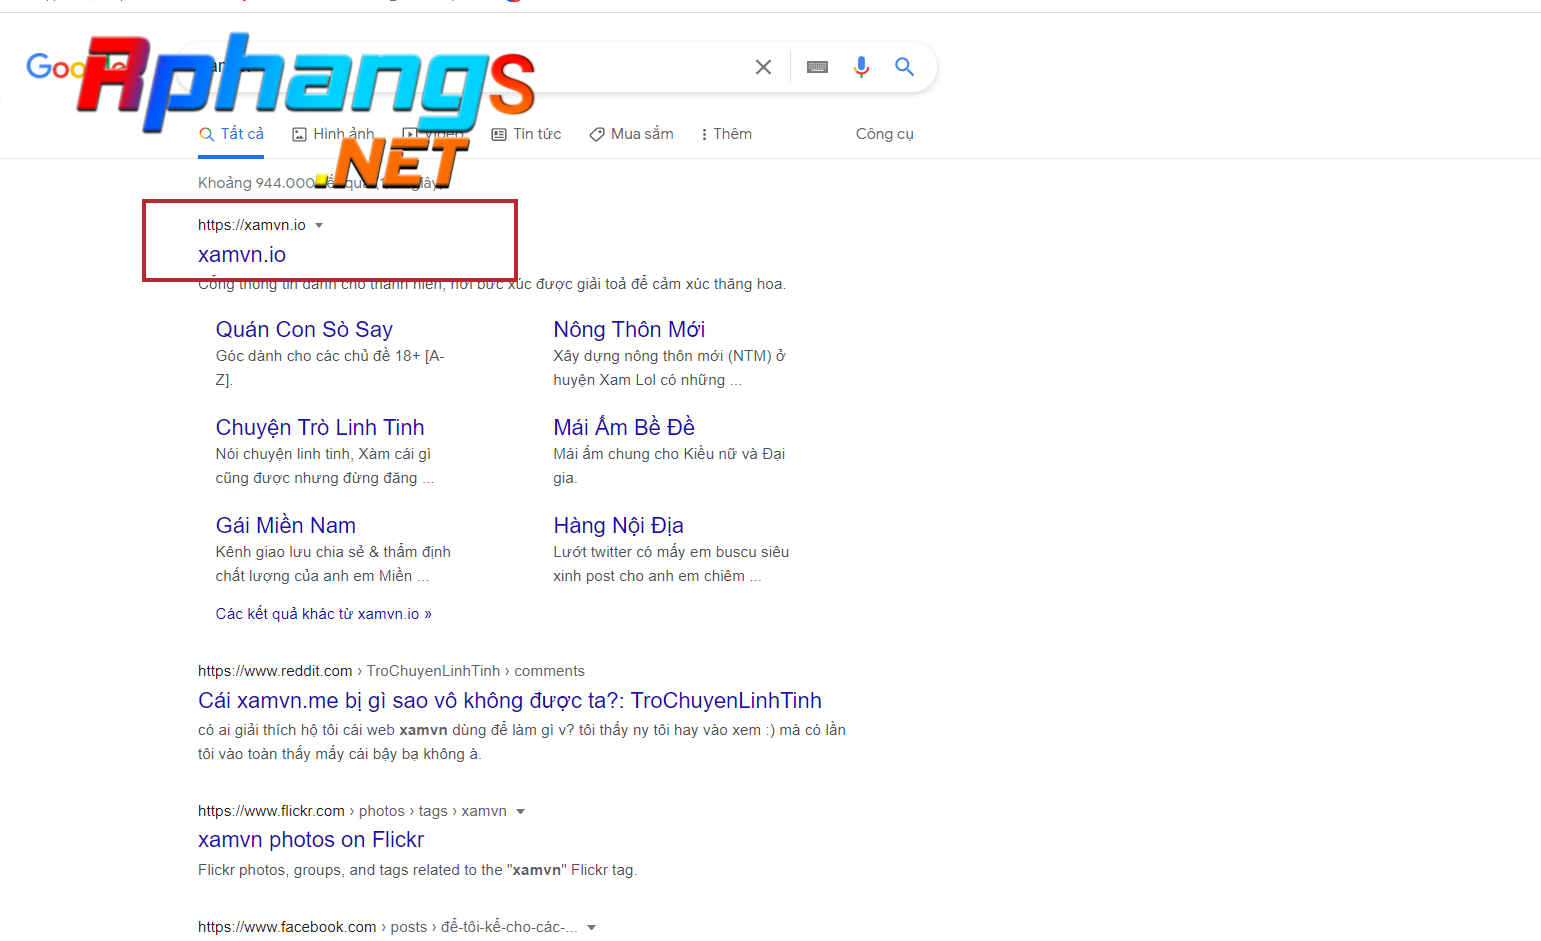Click the Tin tức newspaper icon
This screenshot has width=1541, height=941.
[x=499, y=134]
